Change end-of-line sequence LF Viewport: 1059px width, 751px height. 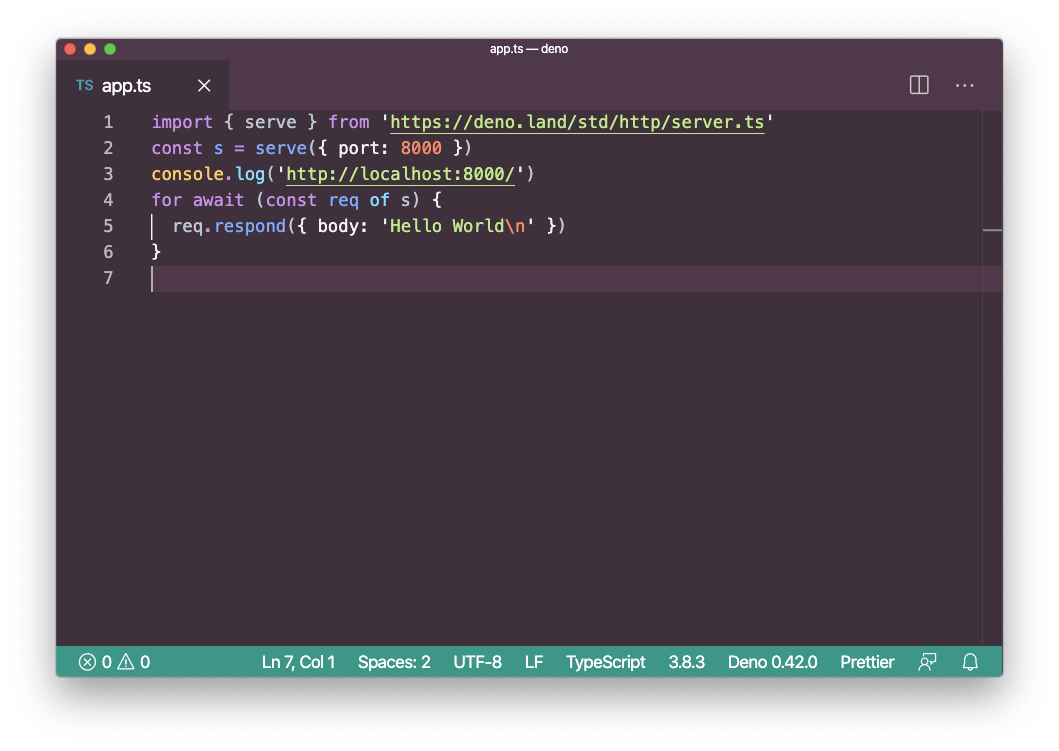534,662
